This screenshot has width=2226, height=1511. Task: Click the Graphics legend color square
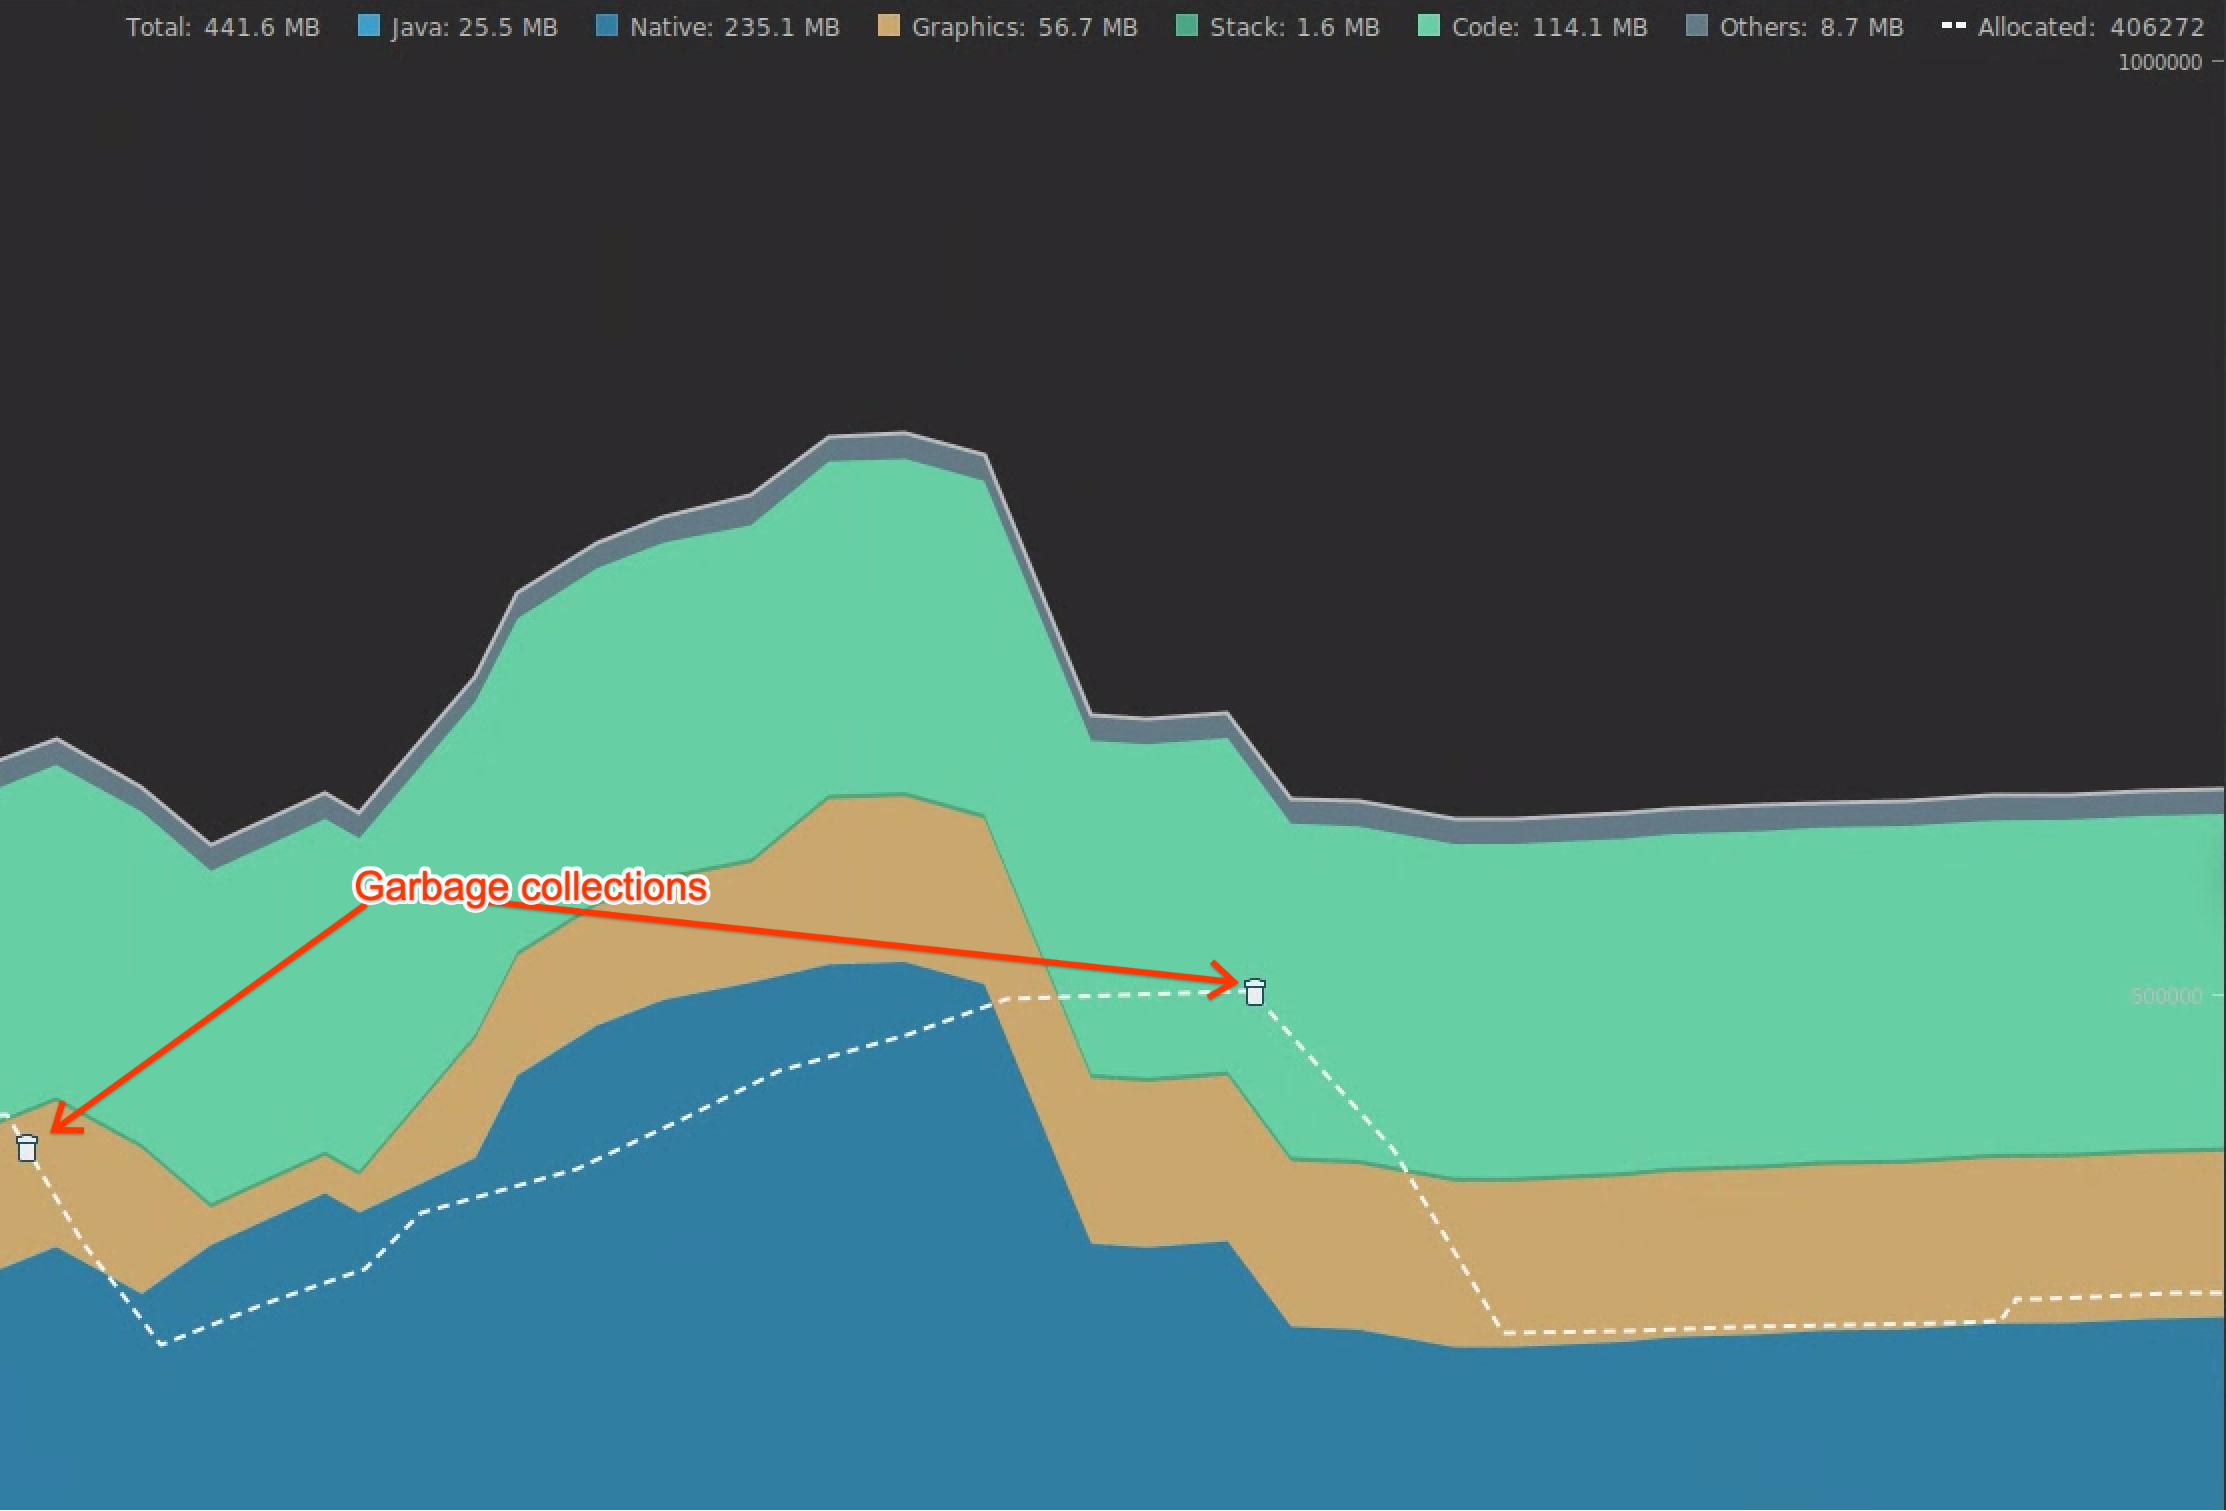[888, 26]
